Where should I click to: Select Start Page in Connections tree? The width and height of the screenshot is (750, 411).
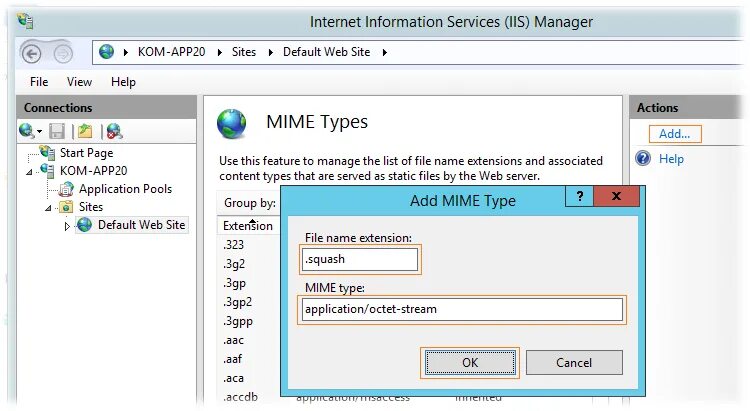click(x=87, y=153)
